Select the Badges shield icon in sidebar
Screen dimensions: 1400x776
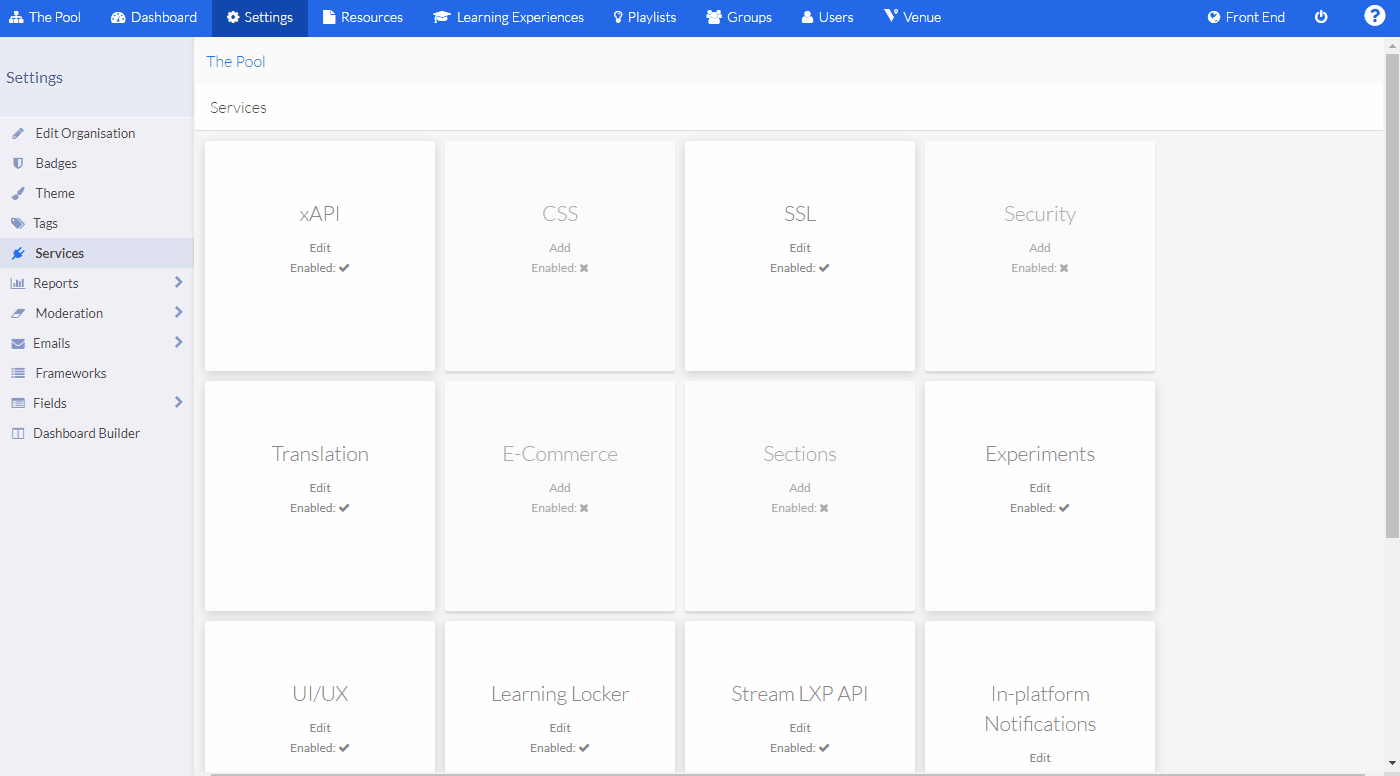tap(16, 162)
